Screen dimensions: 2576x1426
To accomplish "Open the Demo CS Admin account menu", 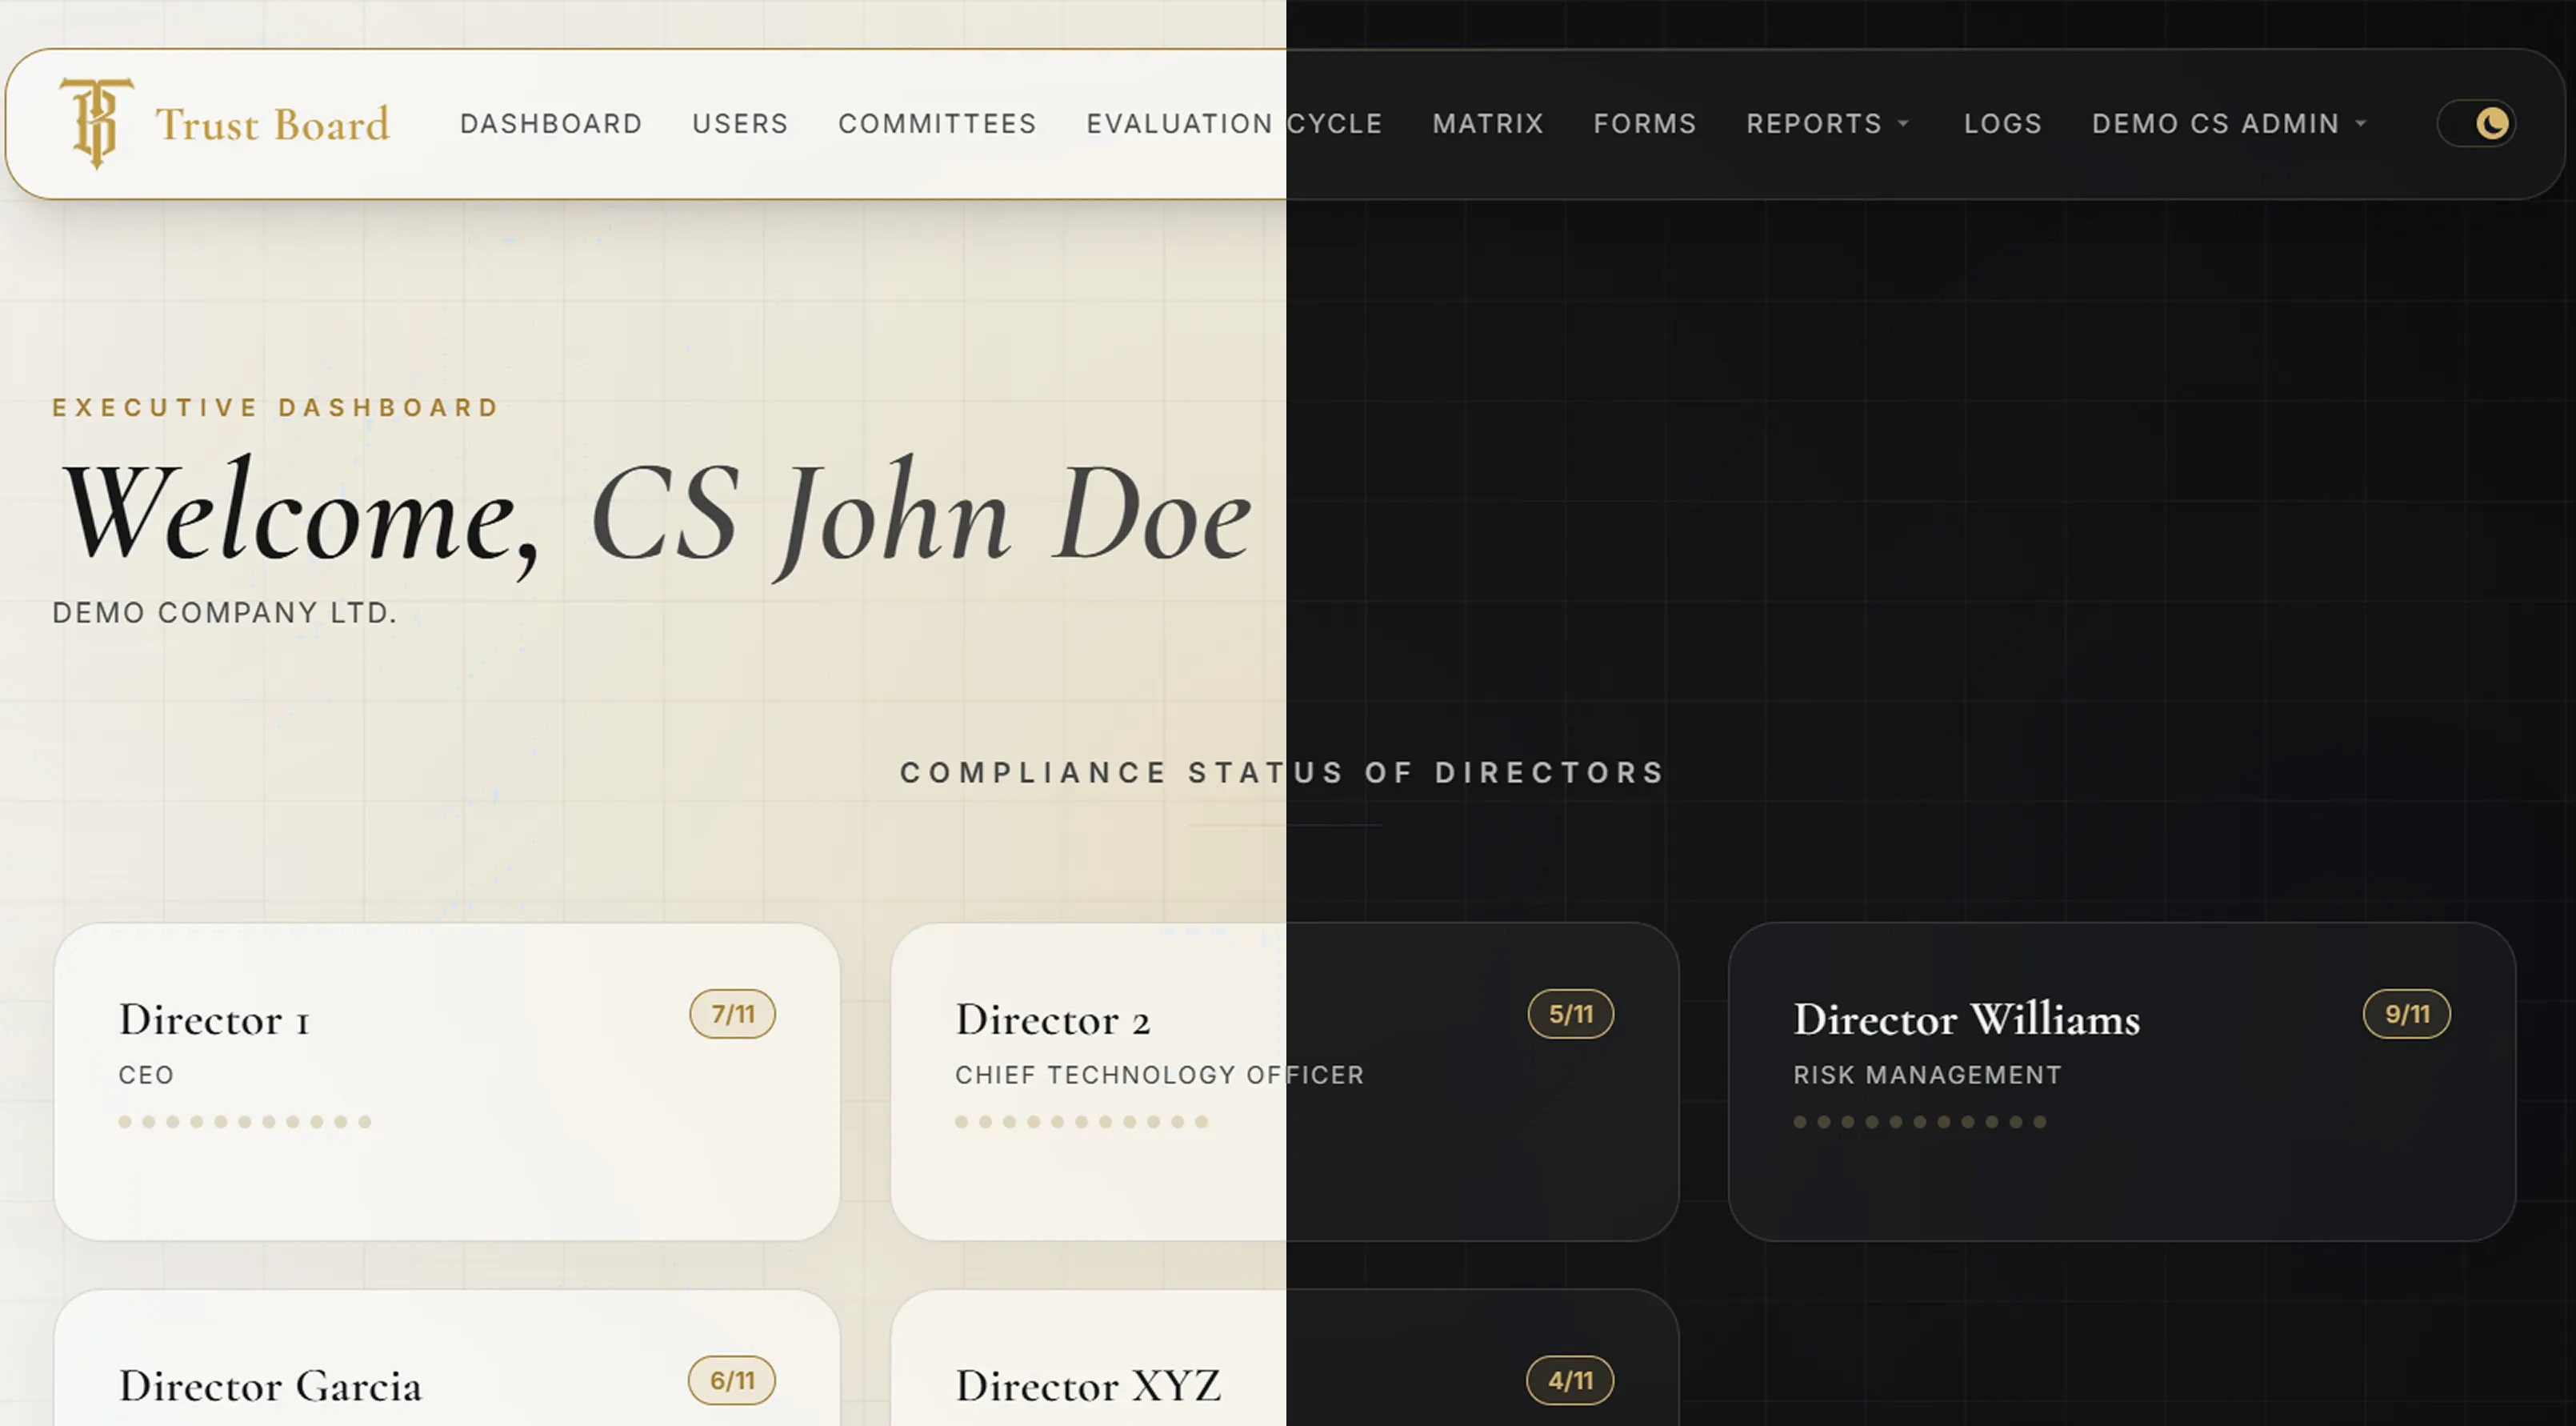I will 2229,124.
